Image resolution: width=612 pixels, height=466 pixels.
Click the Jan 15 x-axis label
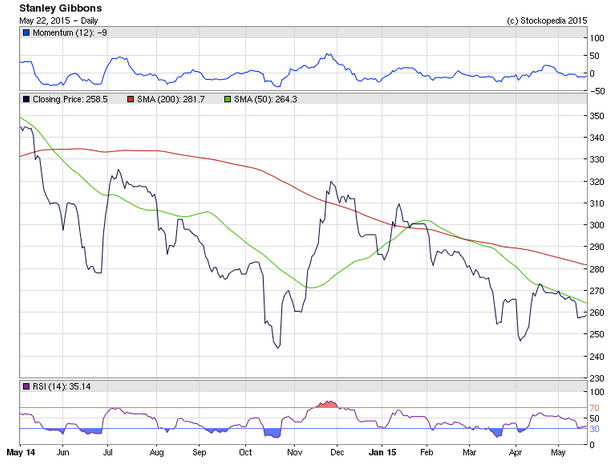382,452
